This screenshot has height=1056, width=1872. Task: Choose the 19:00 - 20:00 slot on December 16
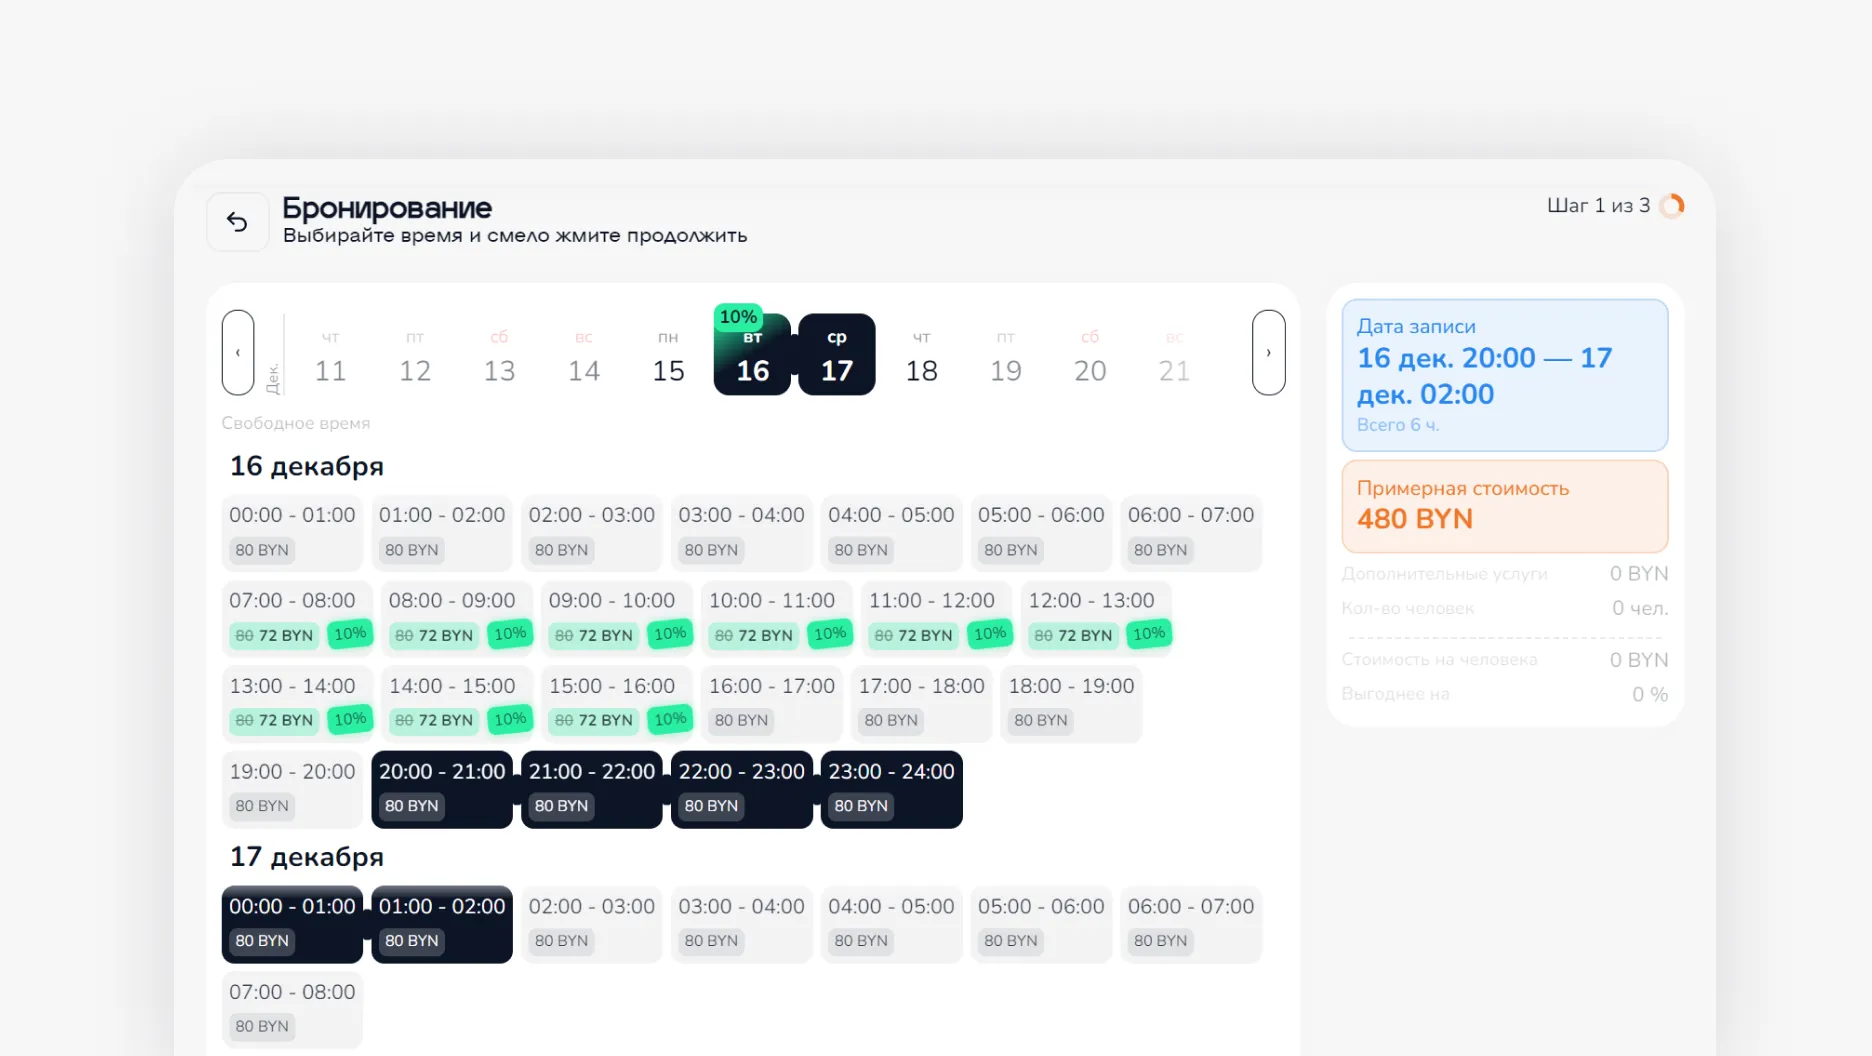pos(292,788)
